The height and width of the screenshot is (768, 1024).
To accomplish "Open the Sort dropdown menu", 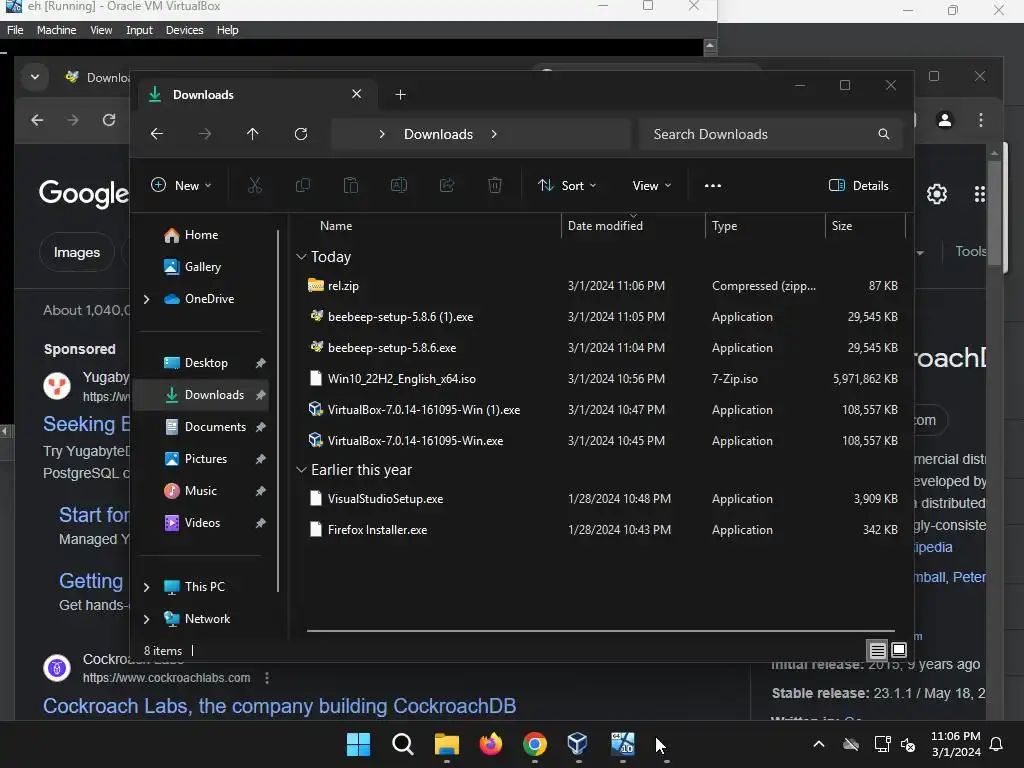I will (566, 185).
